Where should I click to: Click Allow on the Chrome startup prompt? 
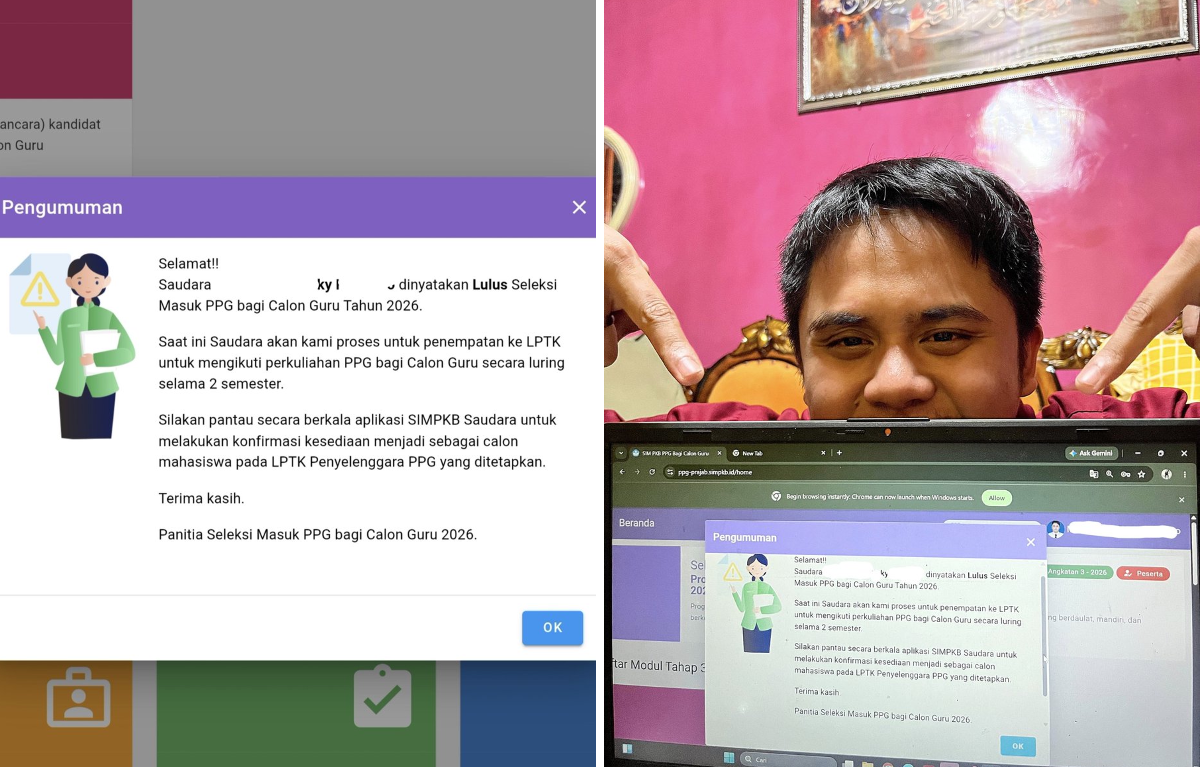[996, 497]
